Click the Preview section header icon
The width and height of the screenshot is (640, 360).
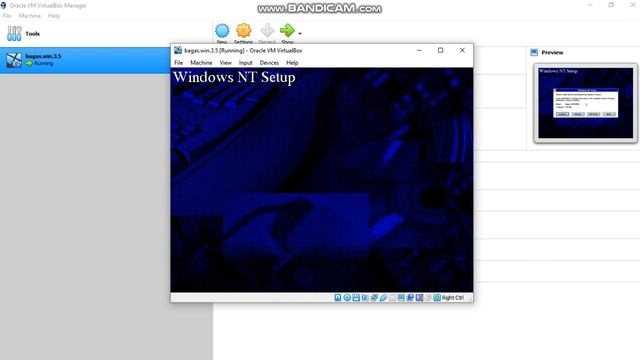pos(534,52)
